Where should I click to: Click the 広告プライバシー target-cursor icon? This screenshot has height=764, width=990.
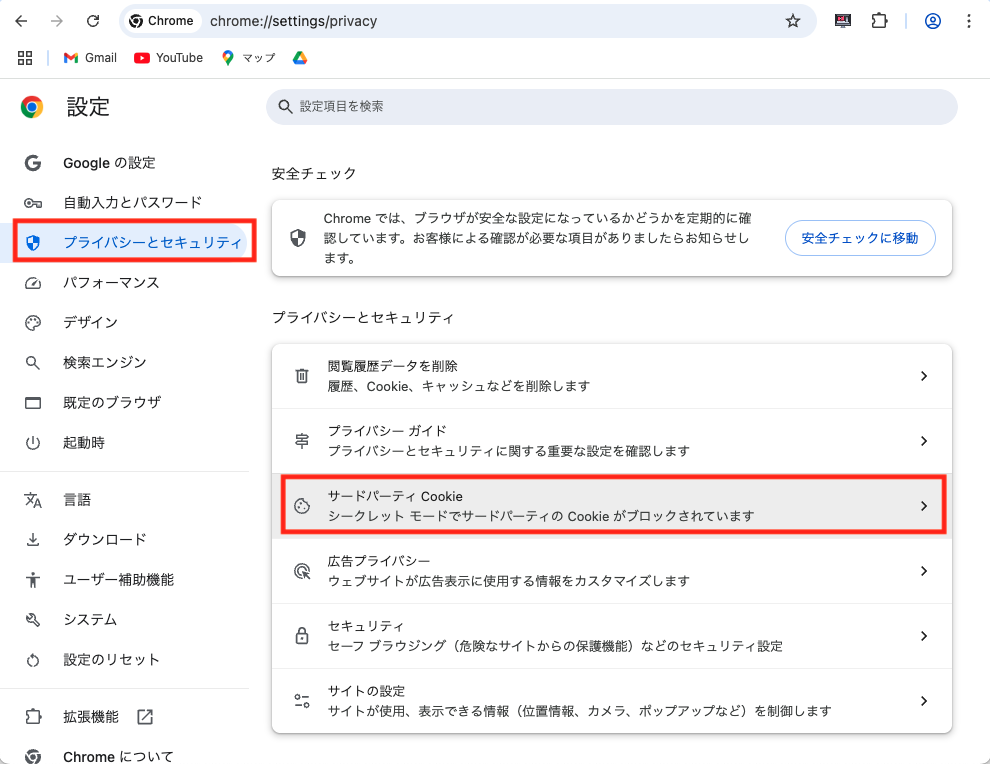[x=302, y=571]
